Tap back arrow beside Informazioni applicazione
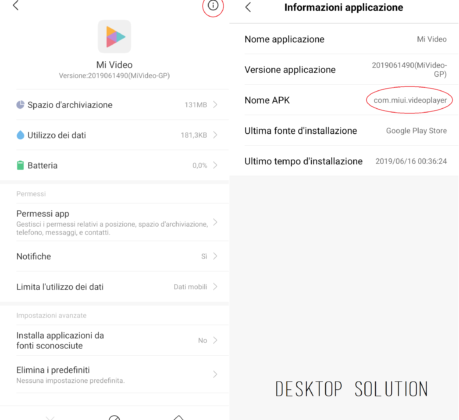This screenshot has width=459, height=420. [x=248, y=7]
